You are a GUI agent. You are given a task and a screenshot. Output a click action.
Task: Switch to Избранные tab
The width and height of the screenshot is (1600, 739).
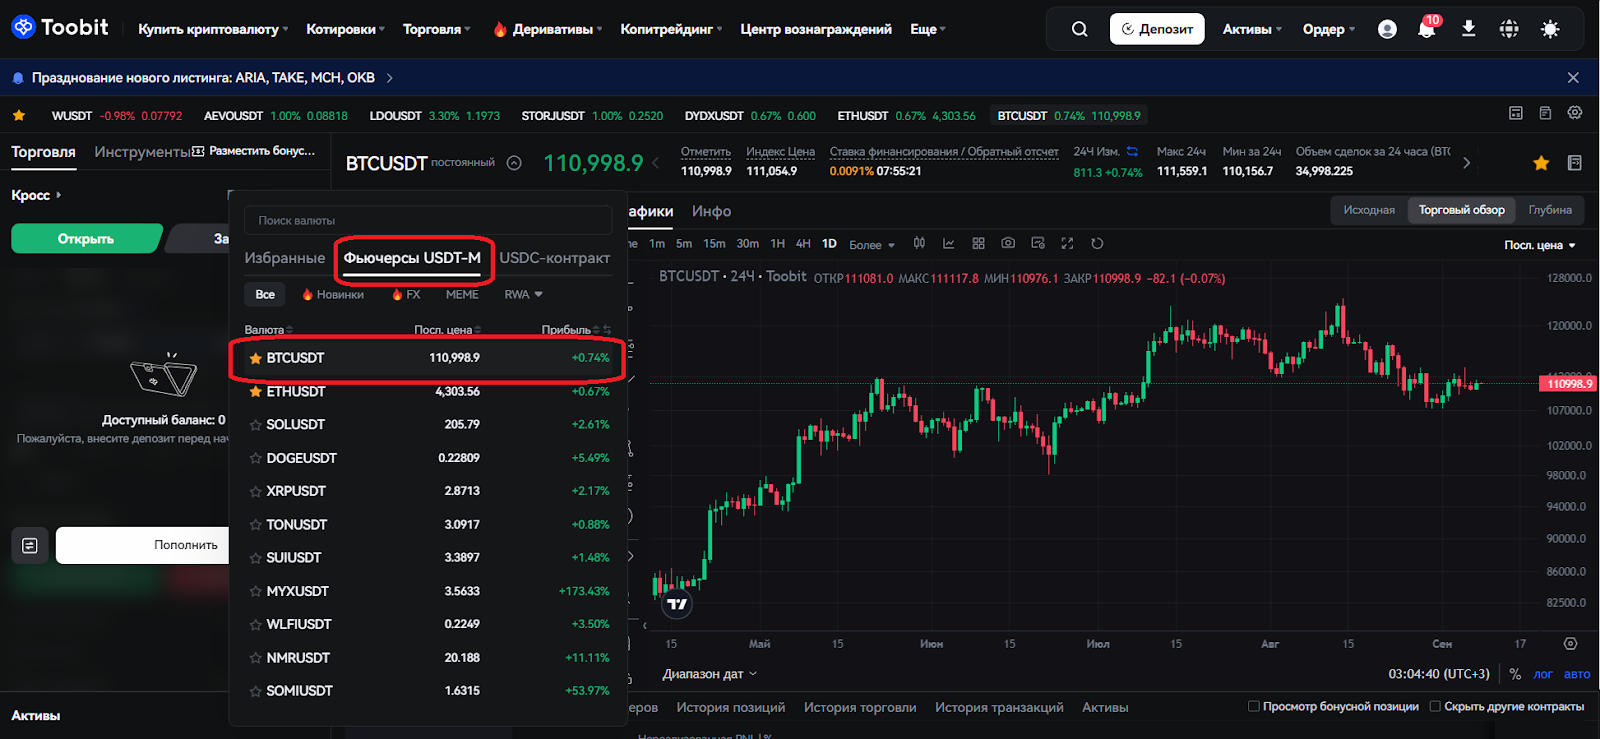pos(285,258)
